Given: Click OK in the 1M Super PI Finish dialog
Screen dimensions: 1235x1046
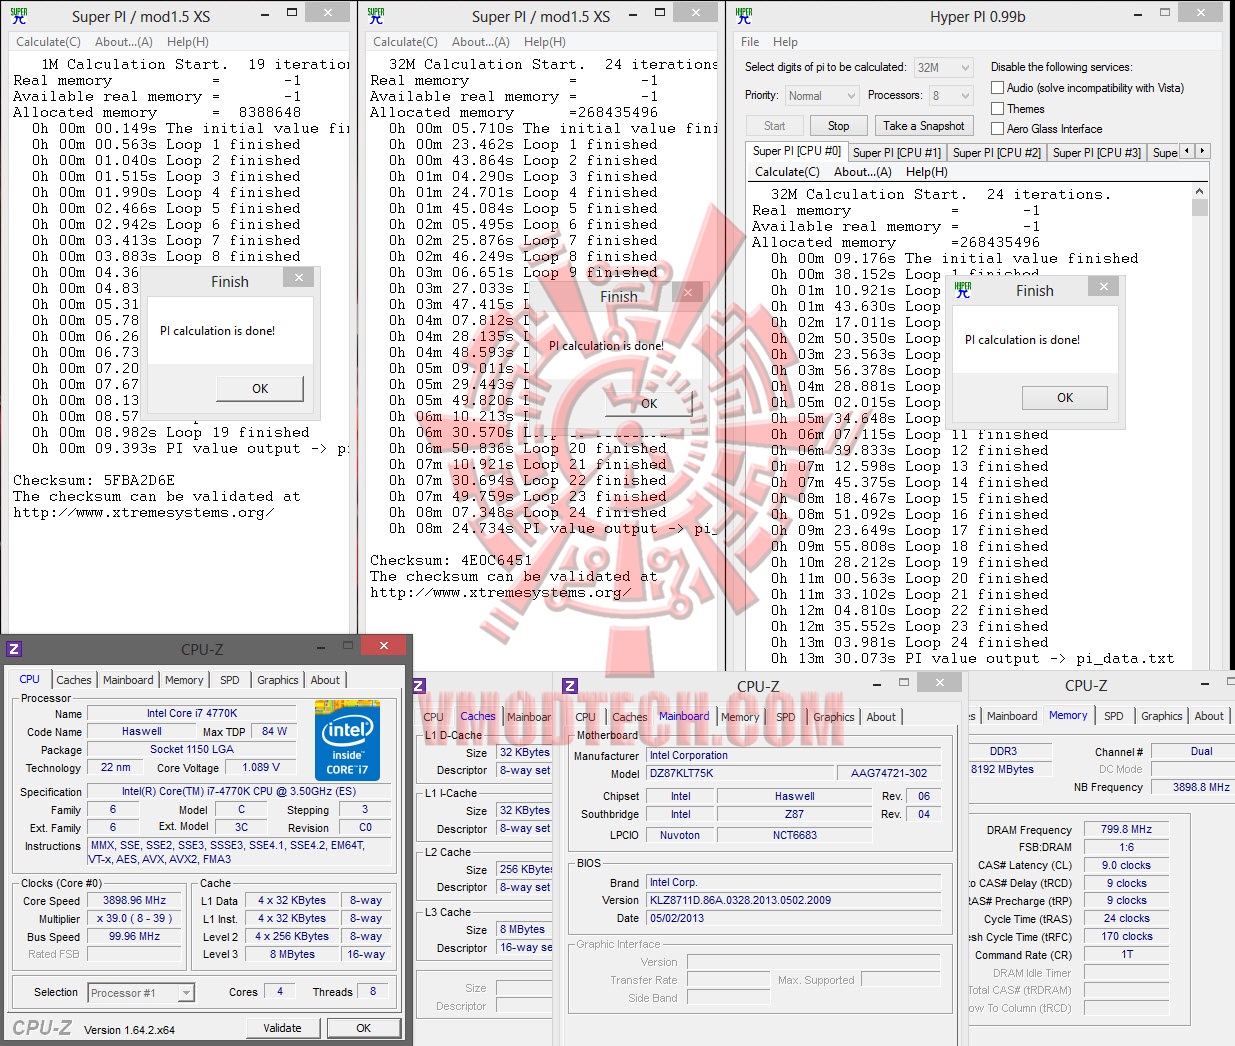Looking at the screenshot, I should [260, 389].
